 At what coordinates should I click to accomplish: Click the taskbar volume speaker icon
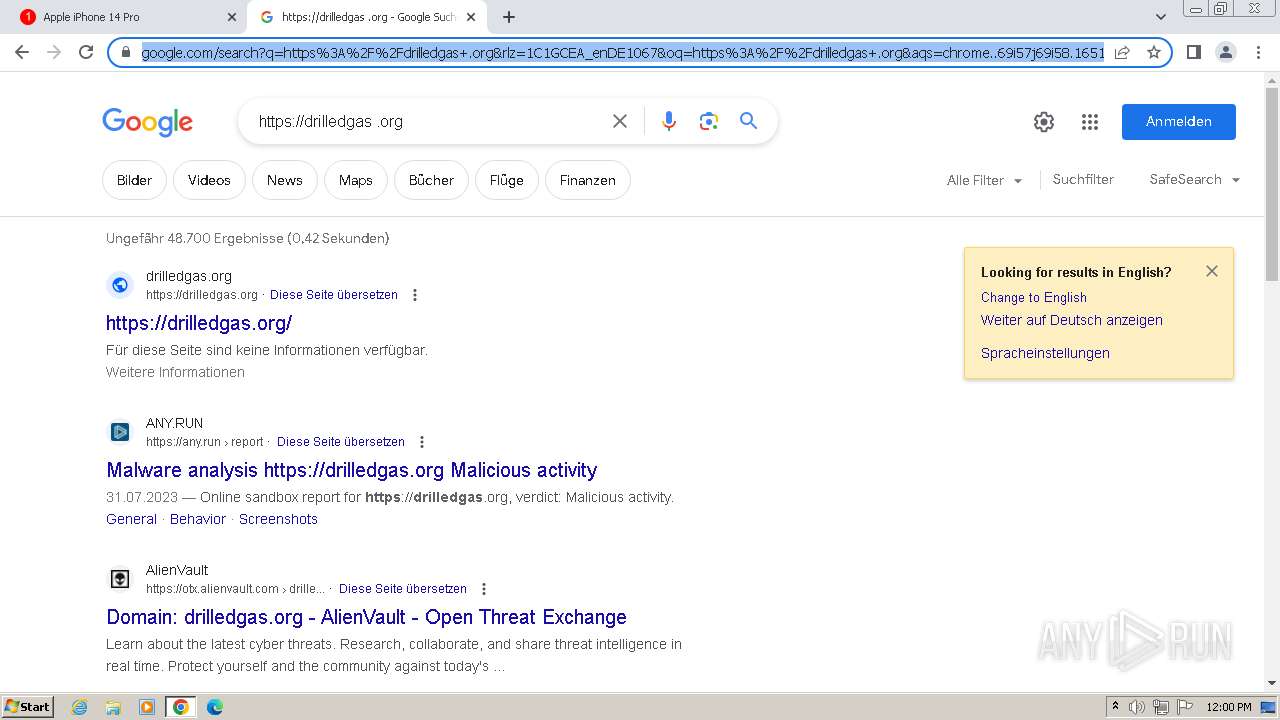point(1137,707)
